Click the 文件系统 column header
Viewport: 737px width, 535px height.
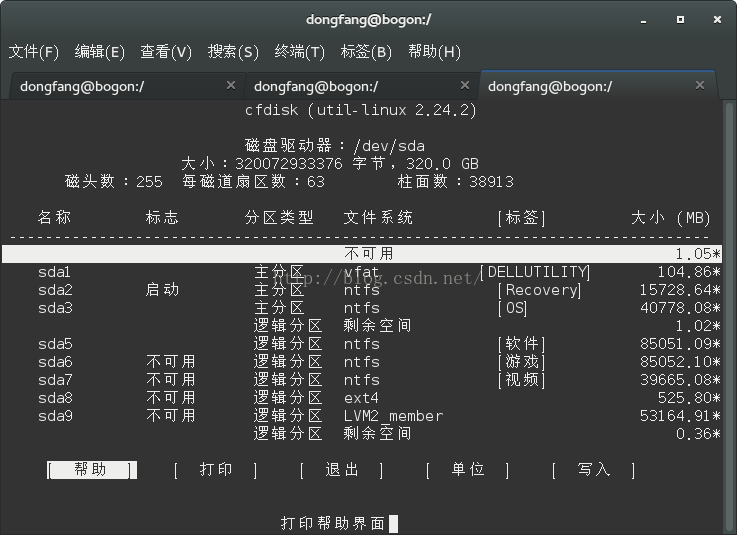coord(378,217)
